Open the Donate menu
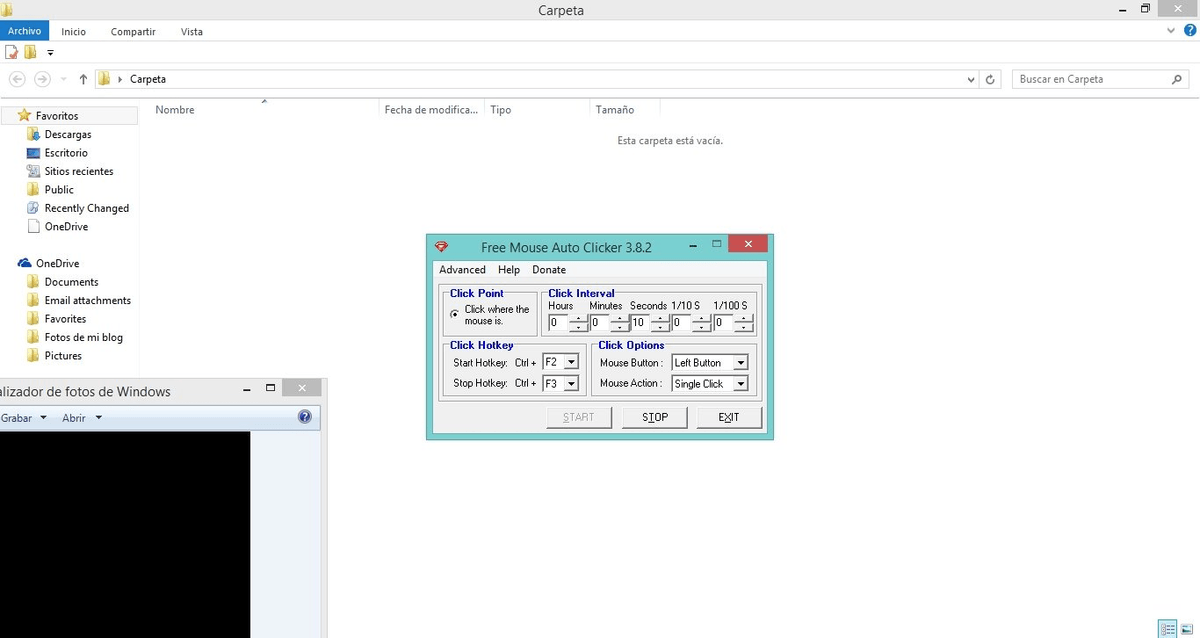Image resolution: width=1200 pixels, height=638 pixels. 548,269
